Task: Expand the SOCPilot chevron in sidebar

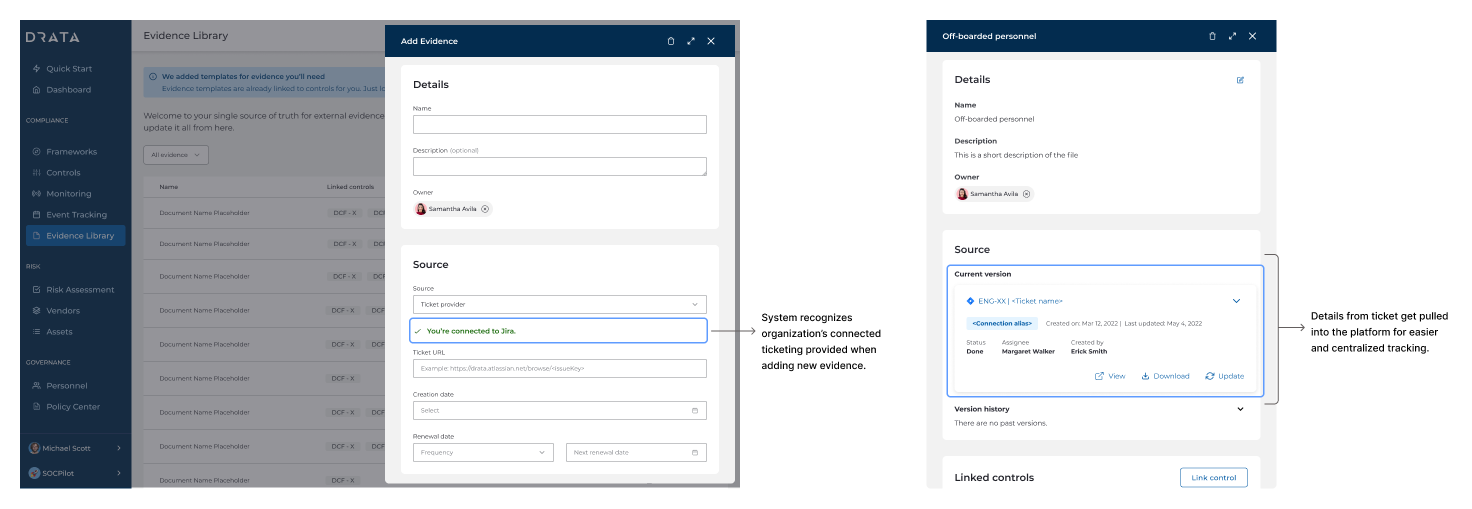Action: click(119, 472)
